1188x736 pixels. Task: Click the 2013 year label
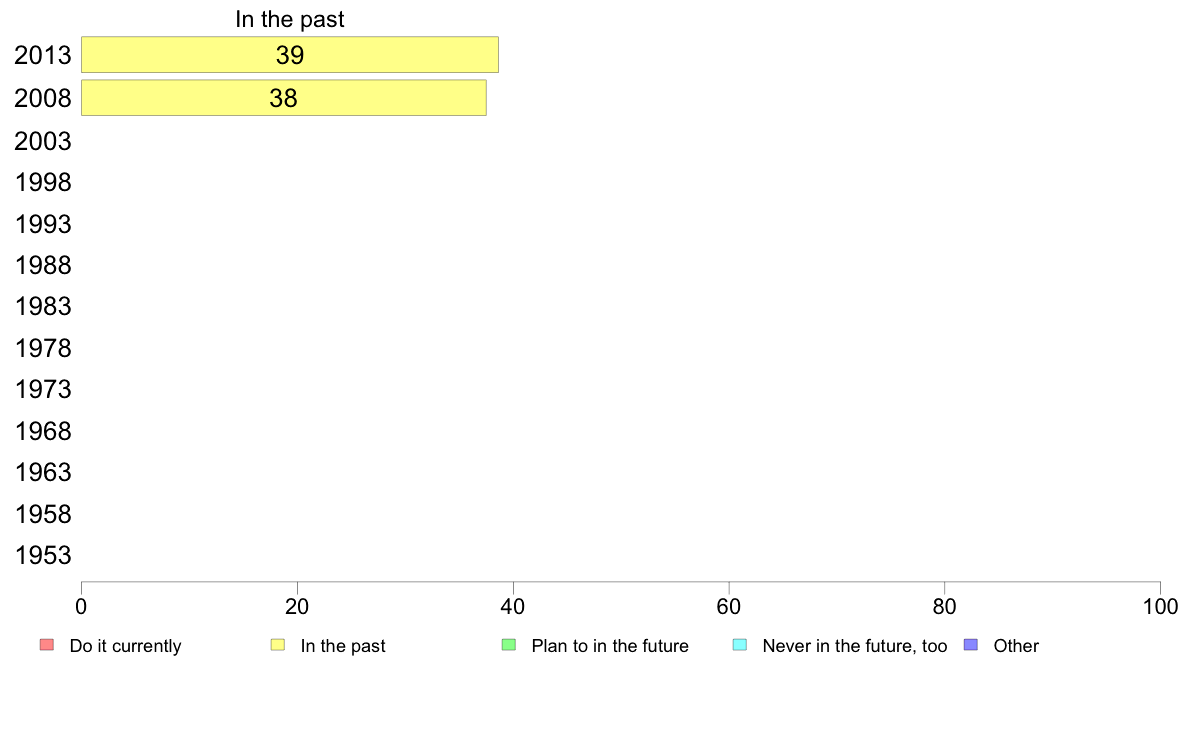(42, 55)
